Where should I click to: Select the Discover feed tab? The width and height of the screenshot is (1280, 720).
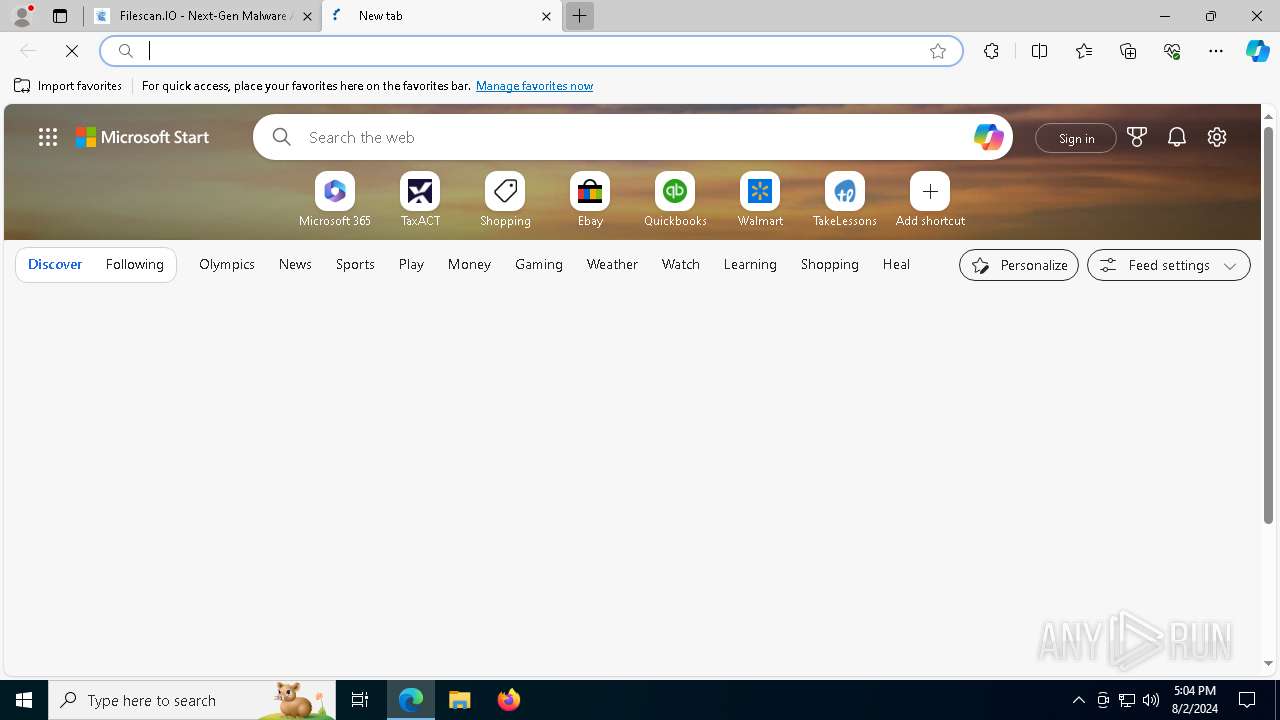click(55, 264)
